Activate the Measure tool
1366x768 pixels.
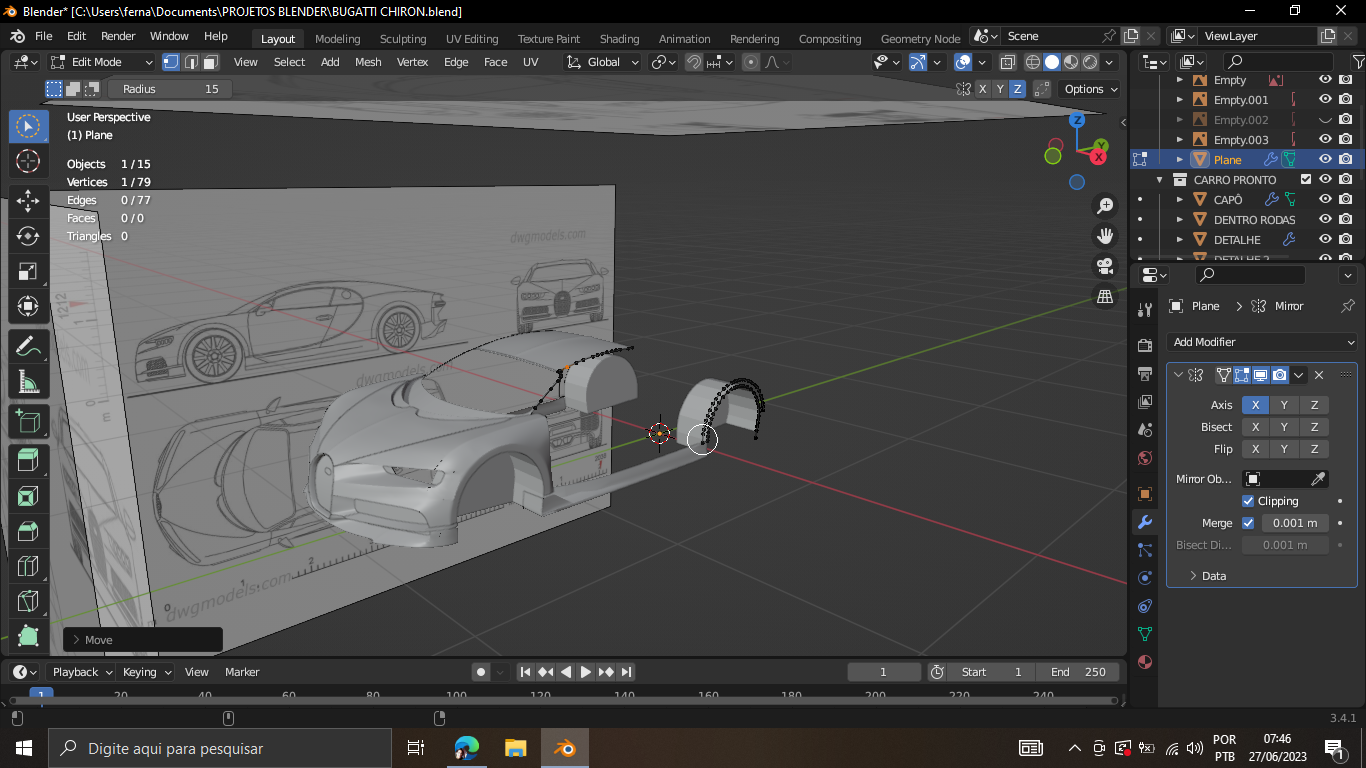point(28,381)
